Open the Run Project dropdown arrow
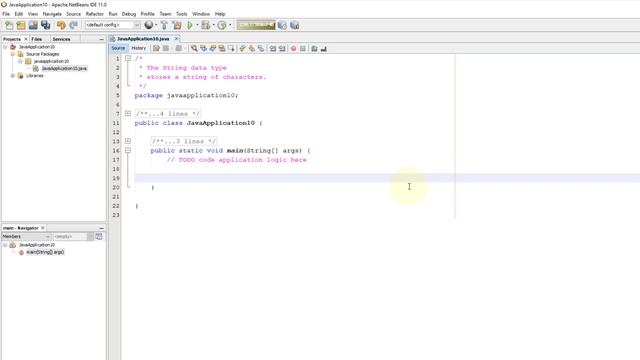 click(197, 25)
